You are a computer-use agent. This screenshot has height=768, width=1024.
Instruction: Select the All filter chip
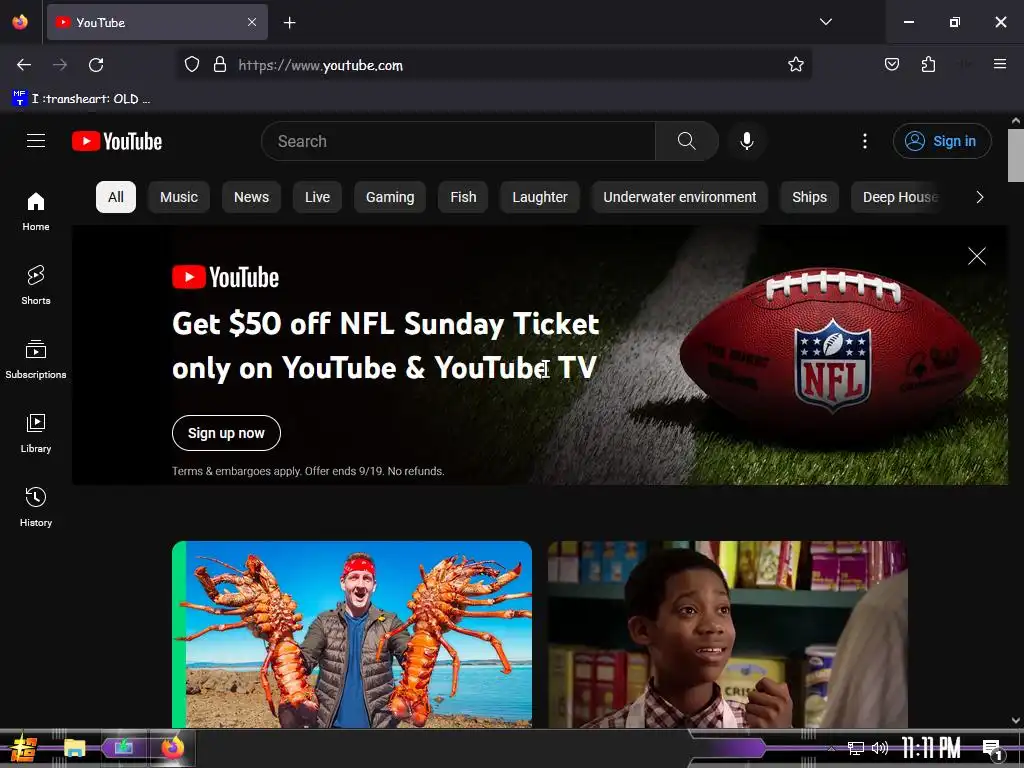116,197
